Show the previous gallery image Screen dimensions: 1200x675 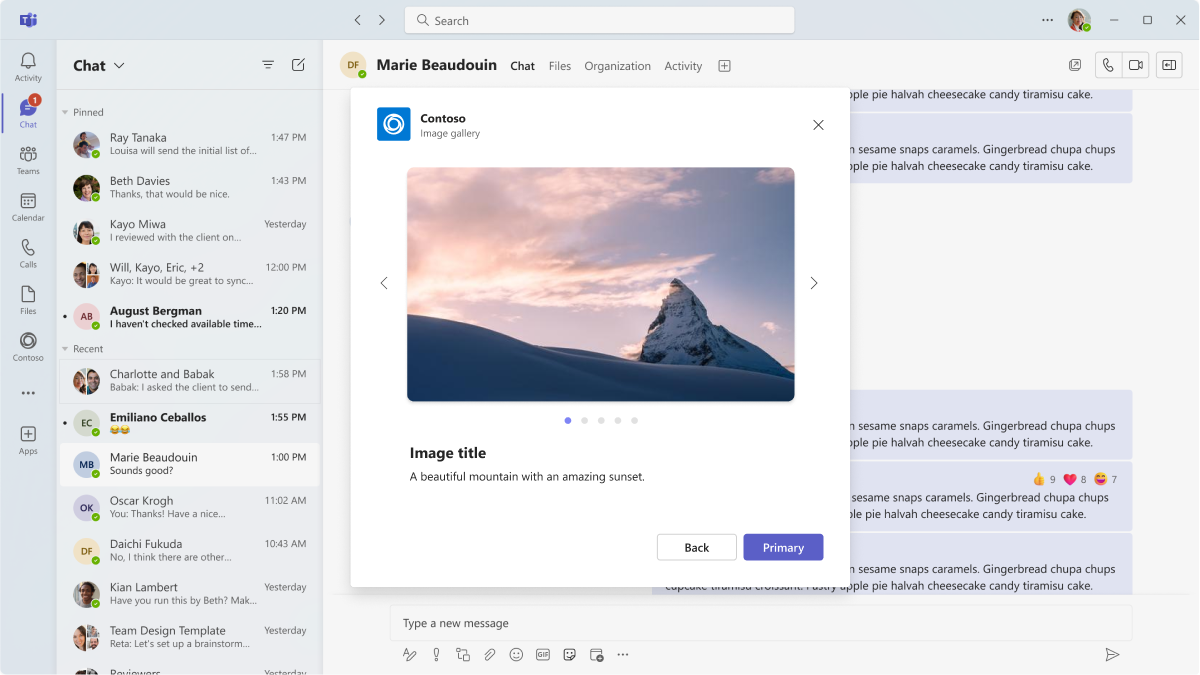(384, 284)
